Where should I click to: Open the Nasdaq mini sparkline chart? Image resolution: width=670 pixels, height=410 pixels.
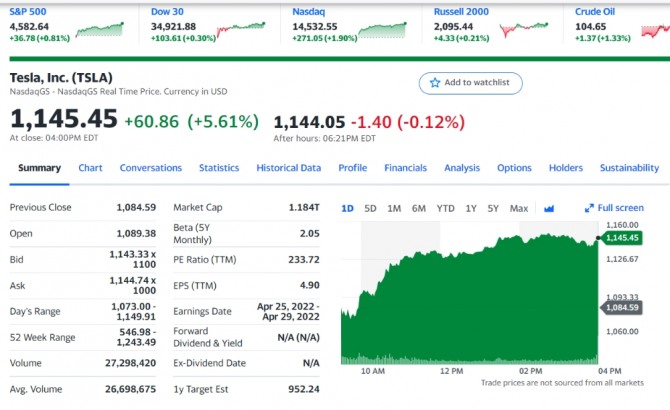click(382, 30)
